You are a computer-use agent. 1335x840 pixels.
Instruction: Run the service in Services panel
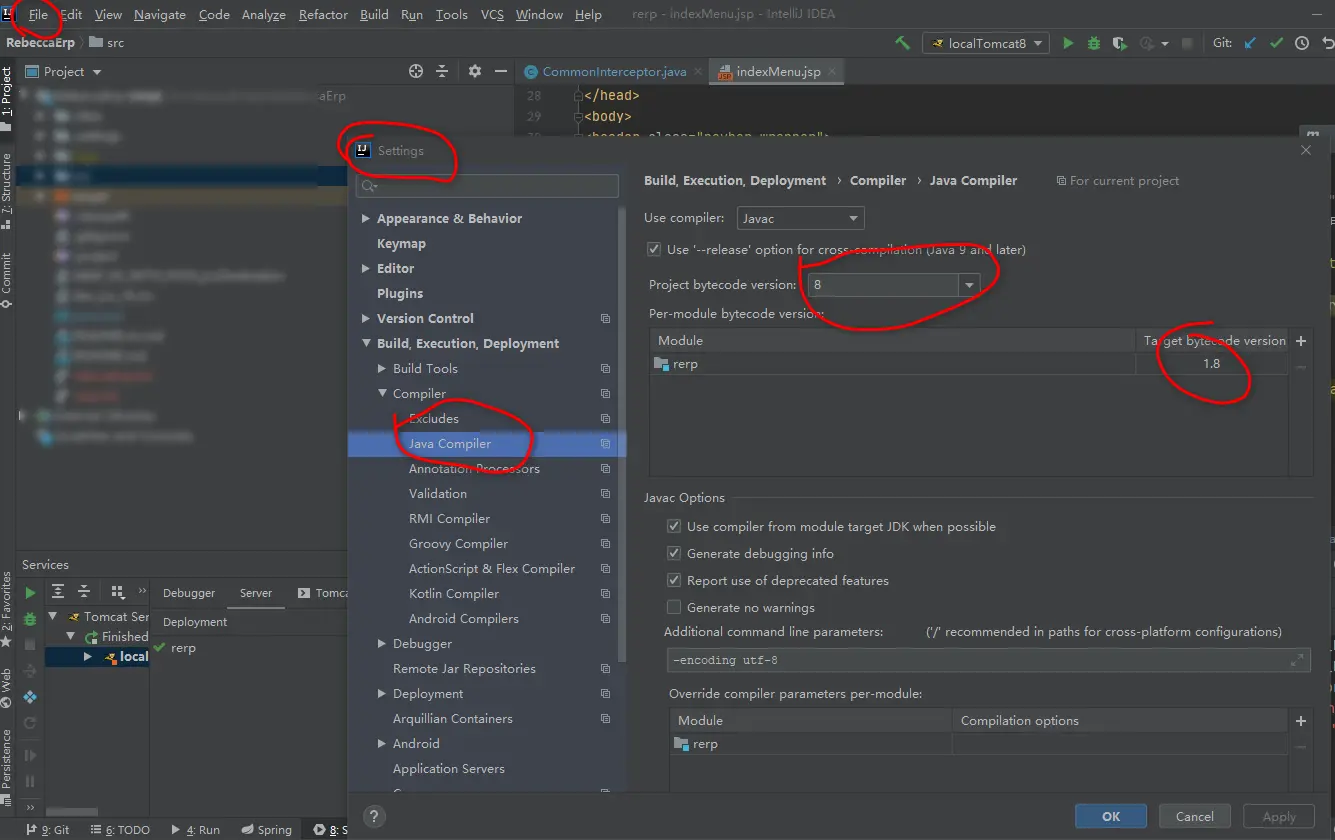[30, 592]
